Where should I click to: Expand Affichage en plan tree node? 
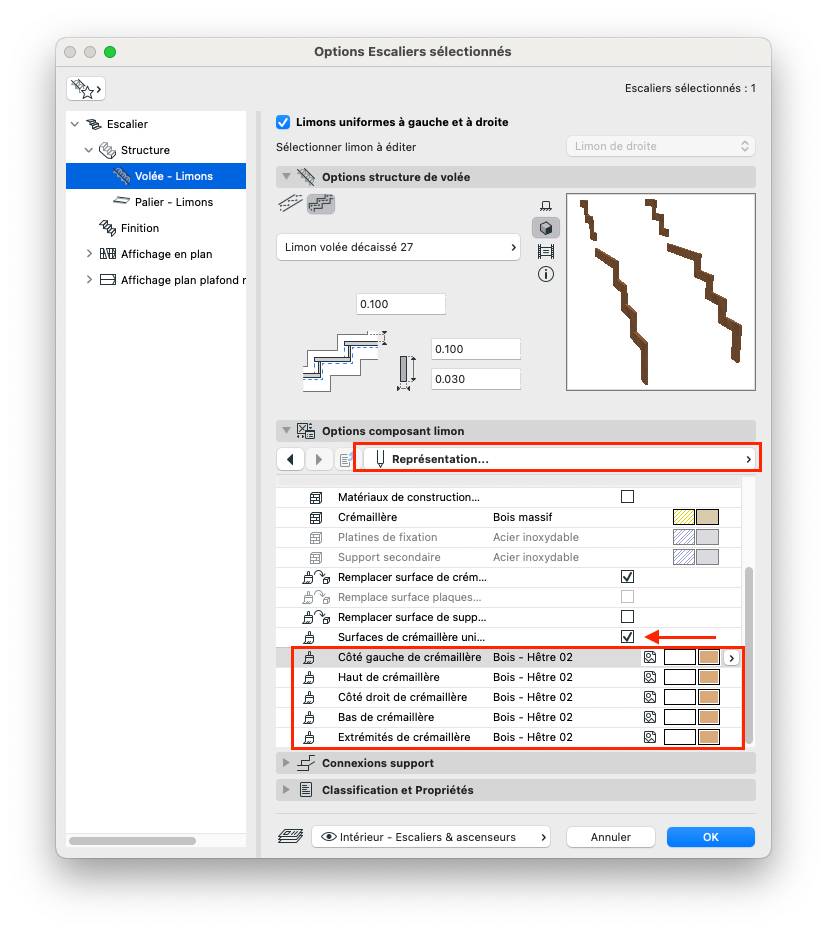(x=89, y=254)
